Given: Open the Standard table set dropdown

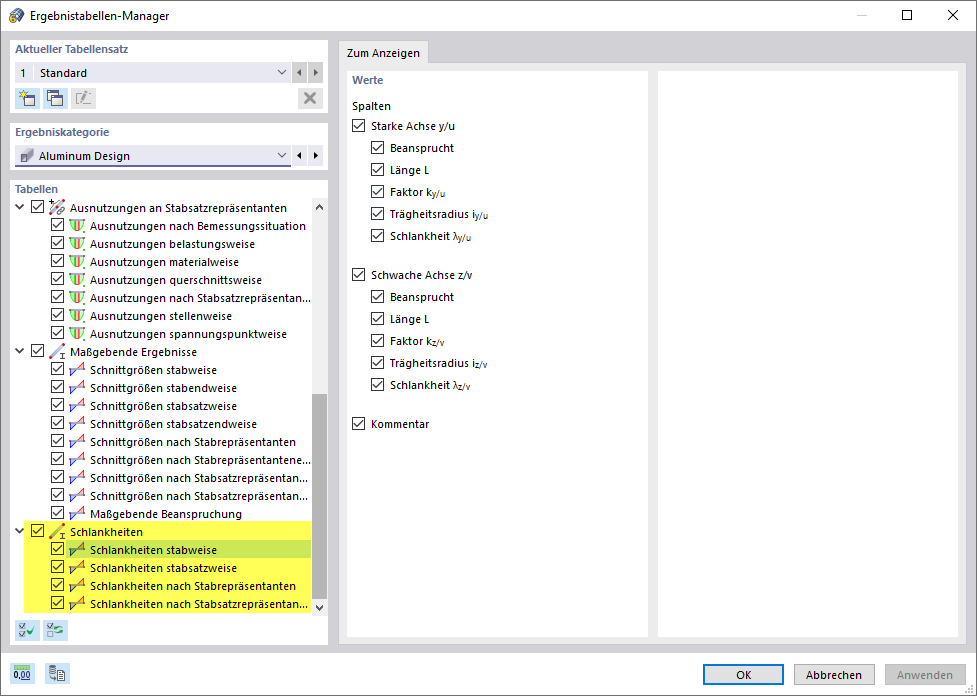Looking at the screenshot, I should [x=282, y=73].
